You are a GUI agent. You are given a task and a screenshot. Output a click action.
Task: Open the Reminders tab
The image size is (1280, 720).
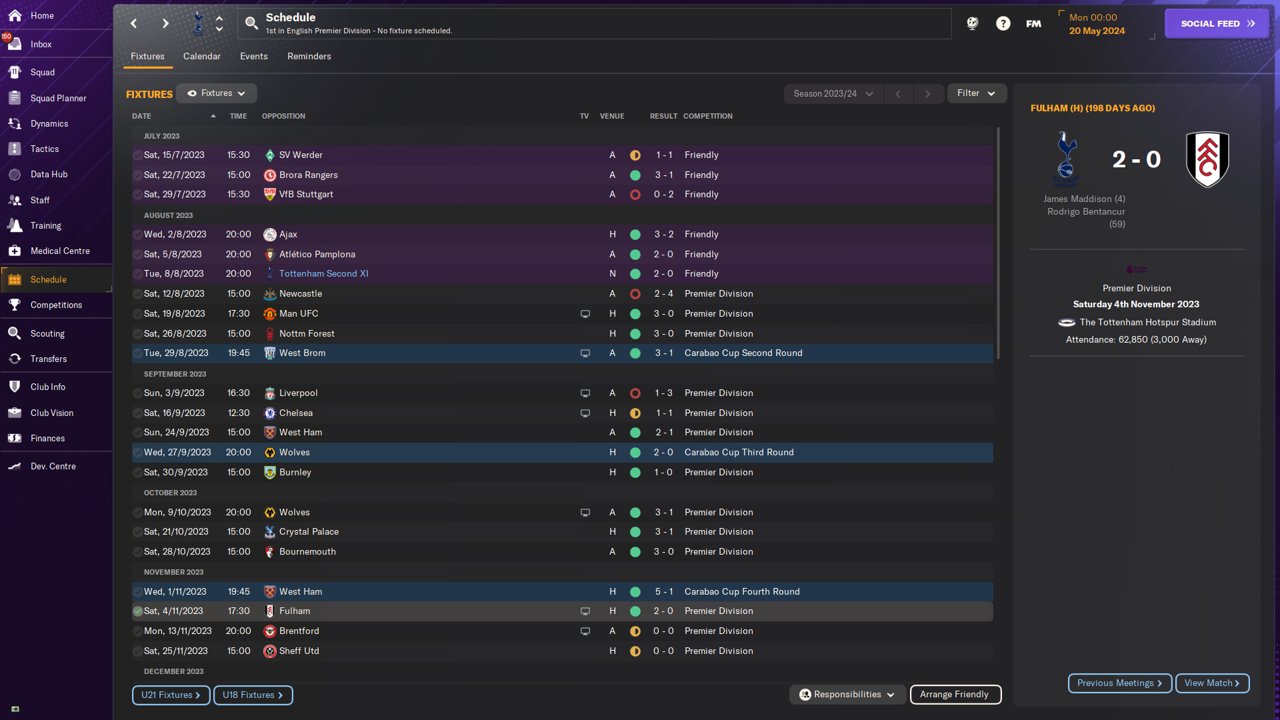tap(309, 56)
